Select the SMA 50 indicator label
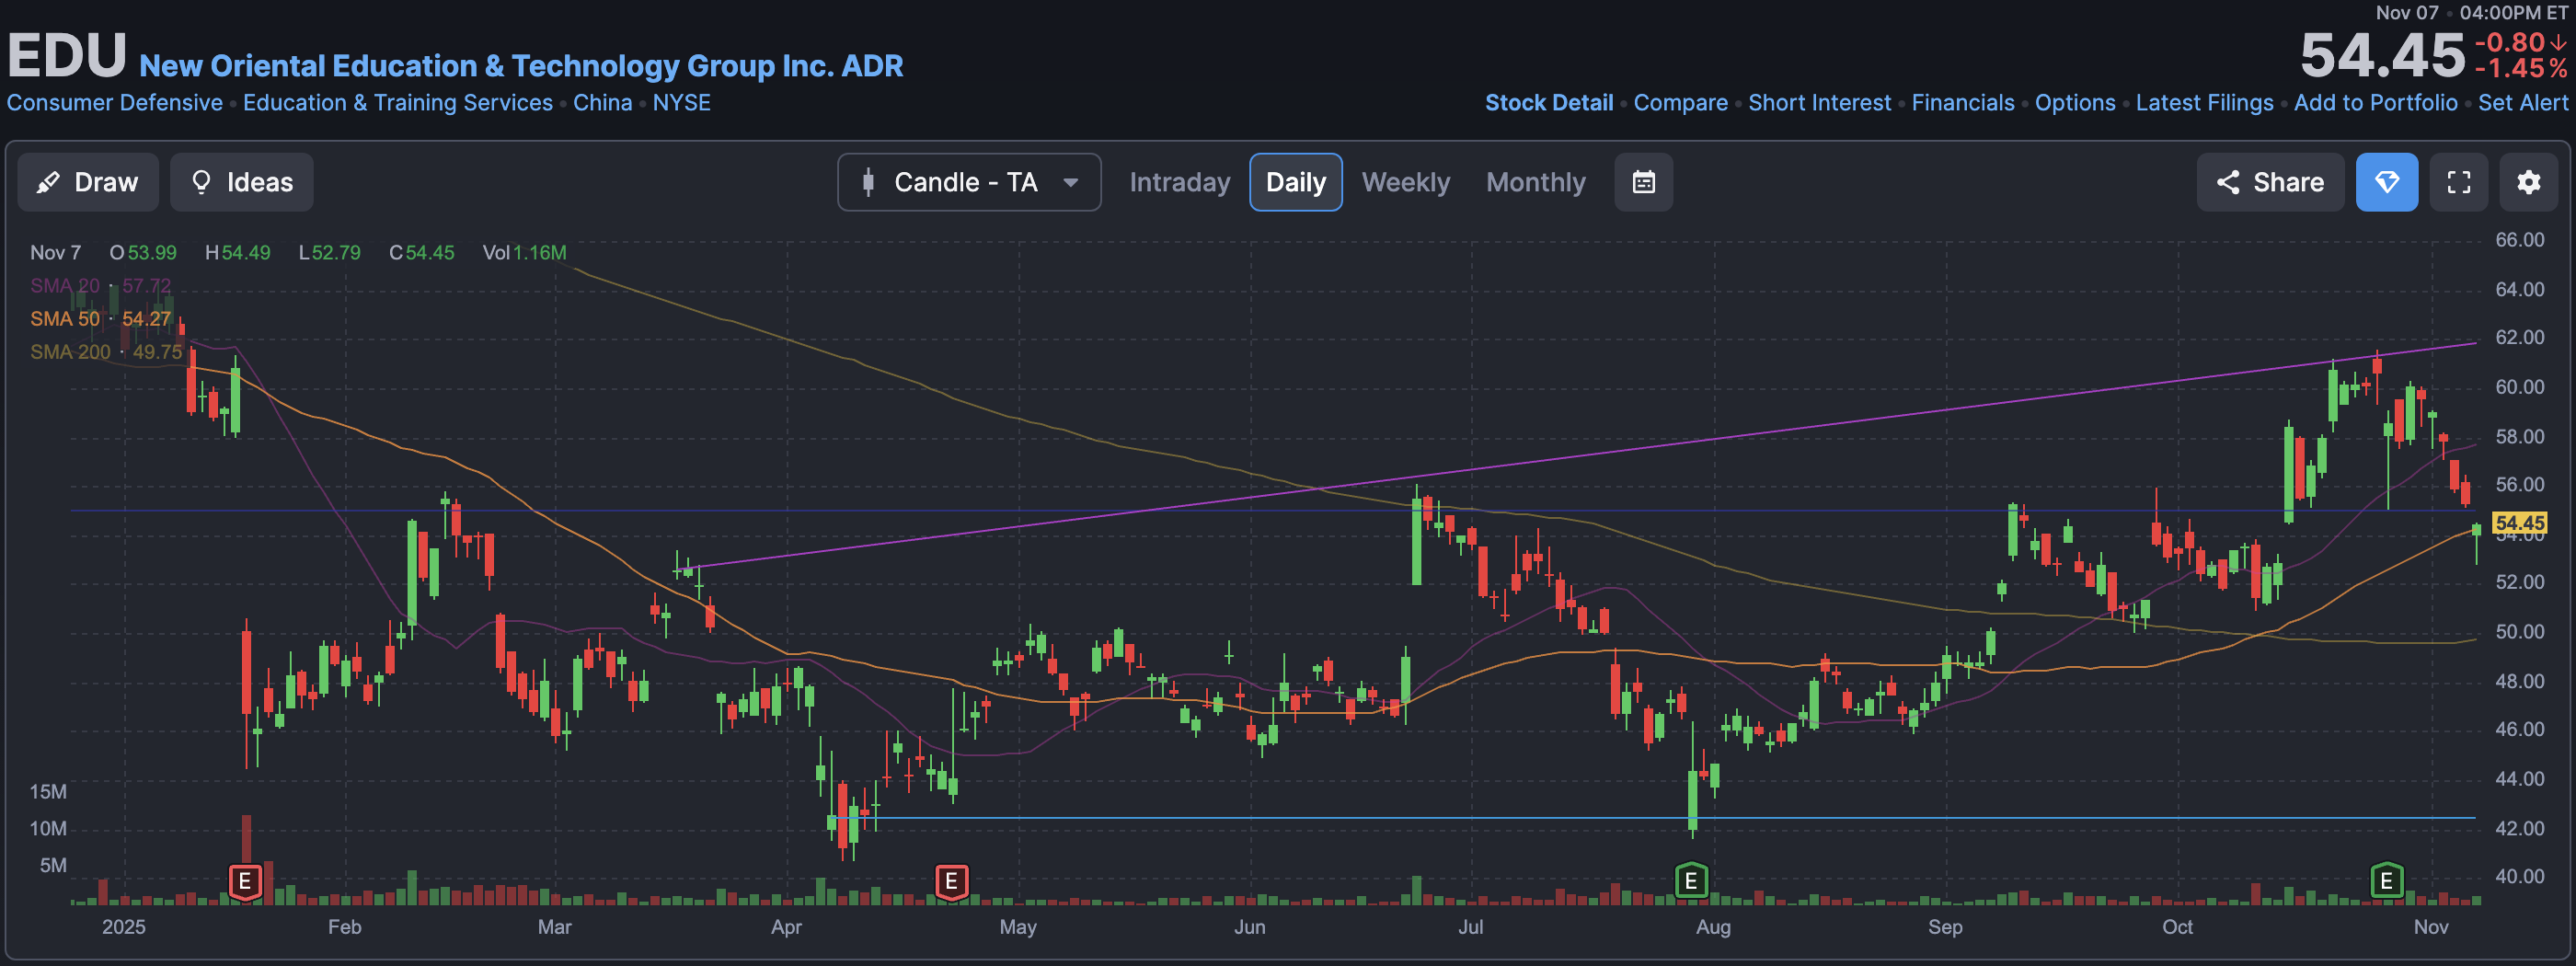 point(100,319)
